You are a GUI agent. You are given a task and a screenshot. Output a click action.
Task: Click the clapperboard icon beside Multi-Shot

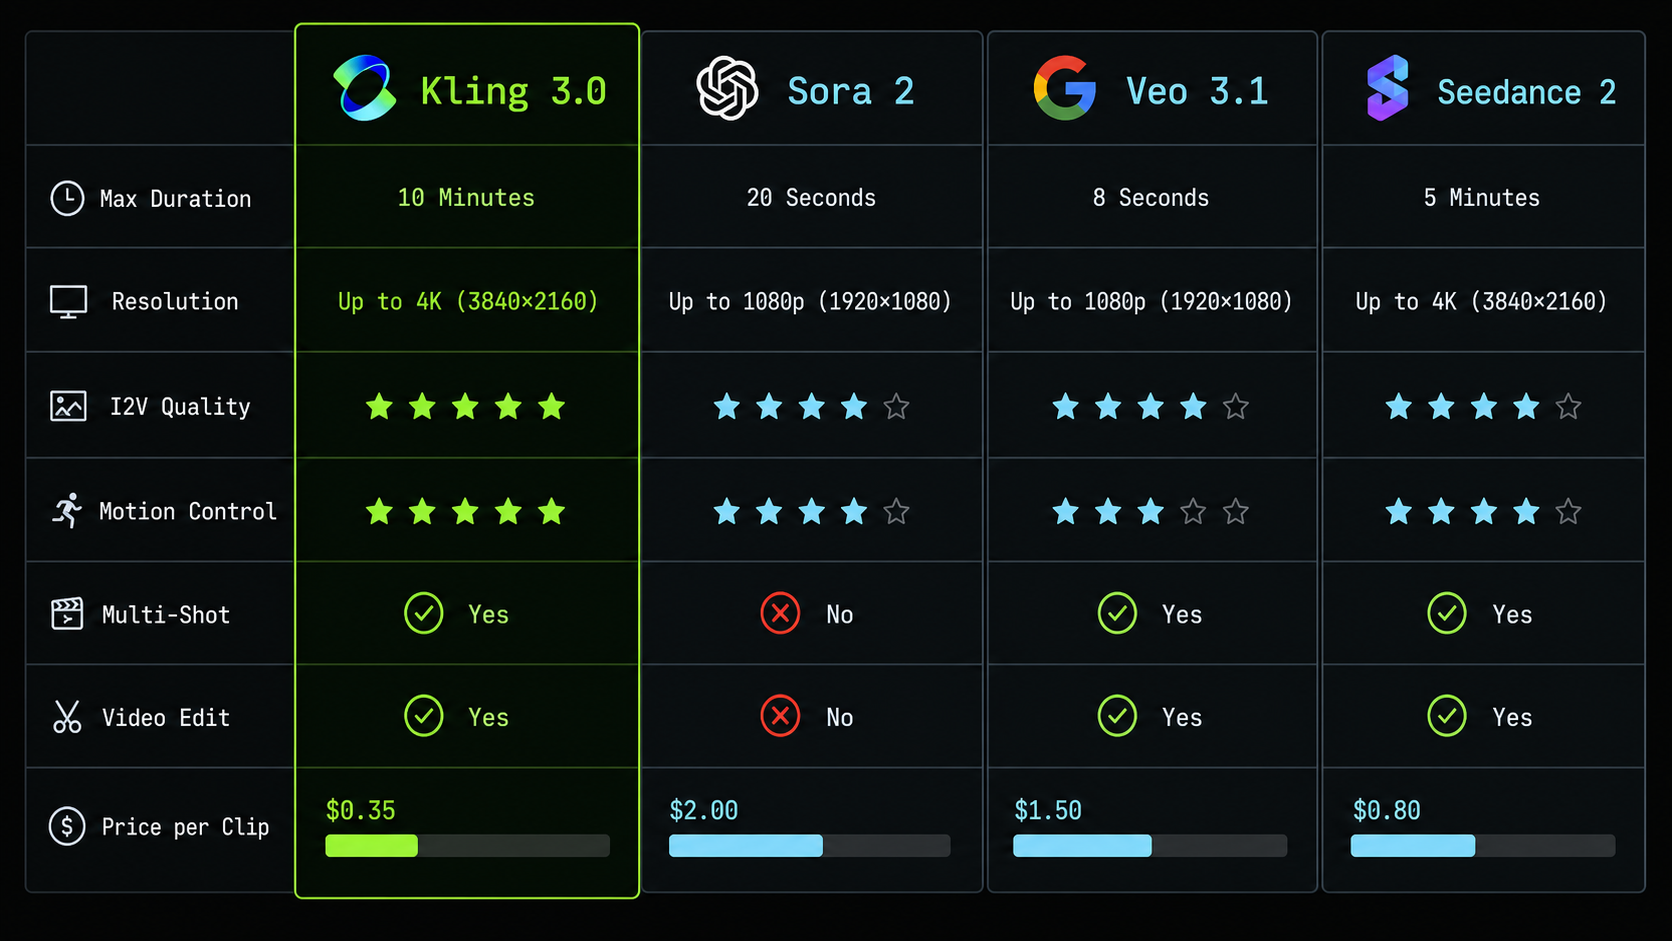(67, 613)
